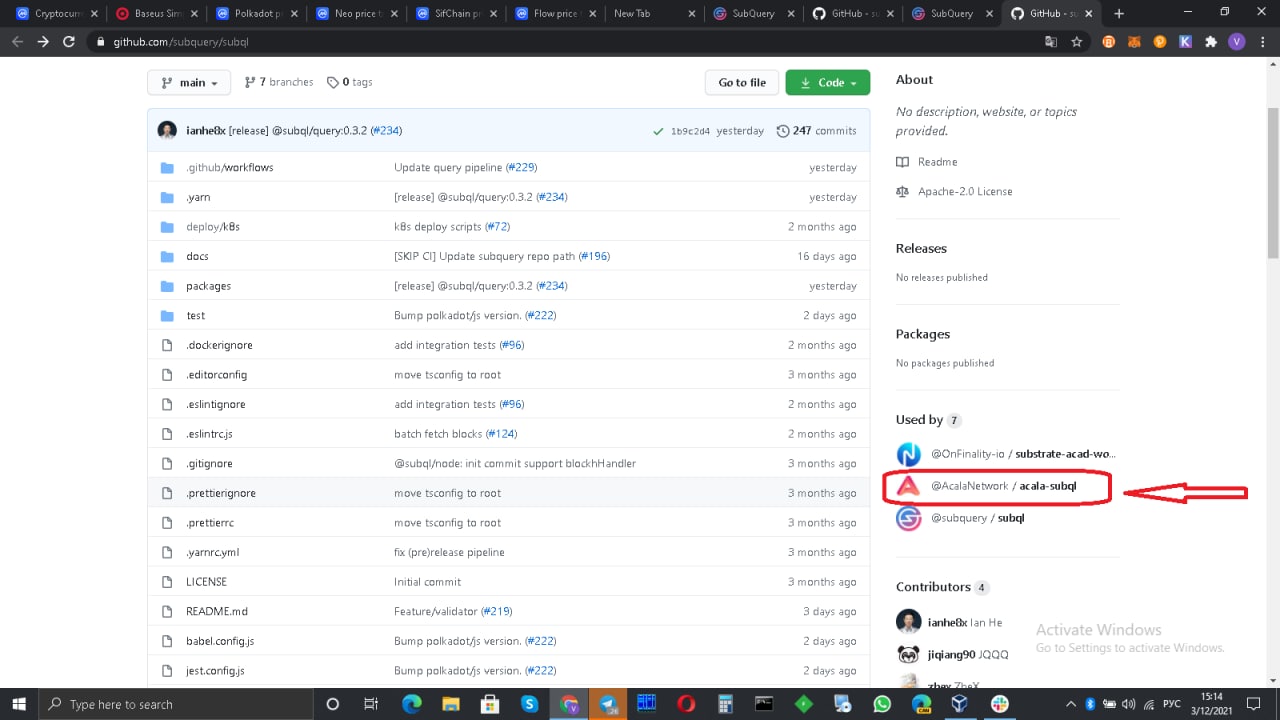Open Microsoft Edge from the taskbar
Image resolution: width=1280 pixels, height=720 pixels.
point(412,704)
